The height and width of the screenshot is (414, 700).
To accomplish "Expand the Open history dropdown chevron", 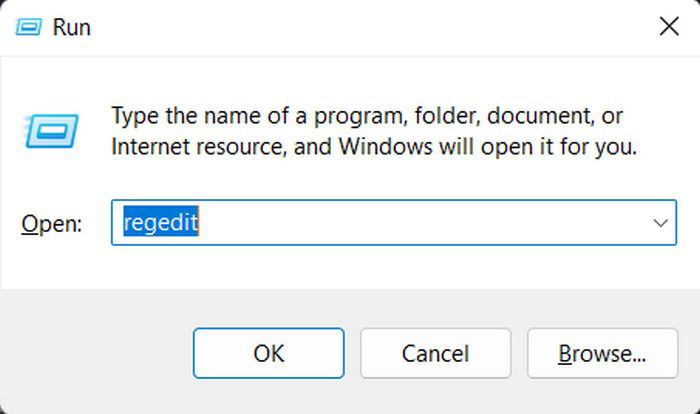I will 660,222.
